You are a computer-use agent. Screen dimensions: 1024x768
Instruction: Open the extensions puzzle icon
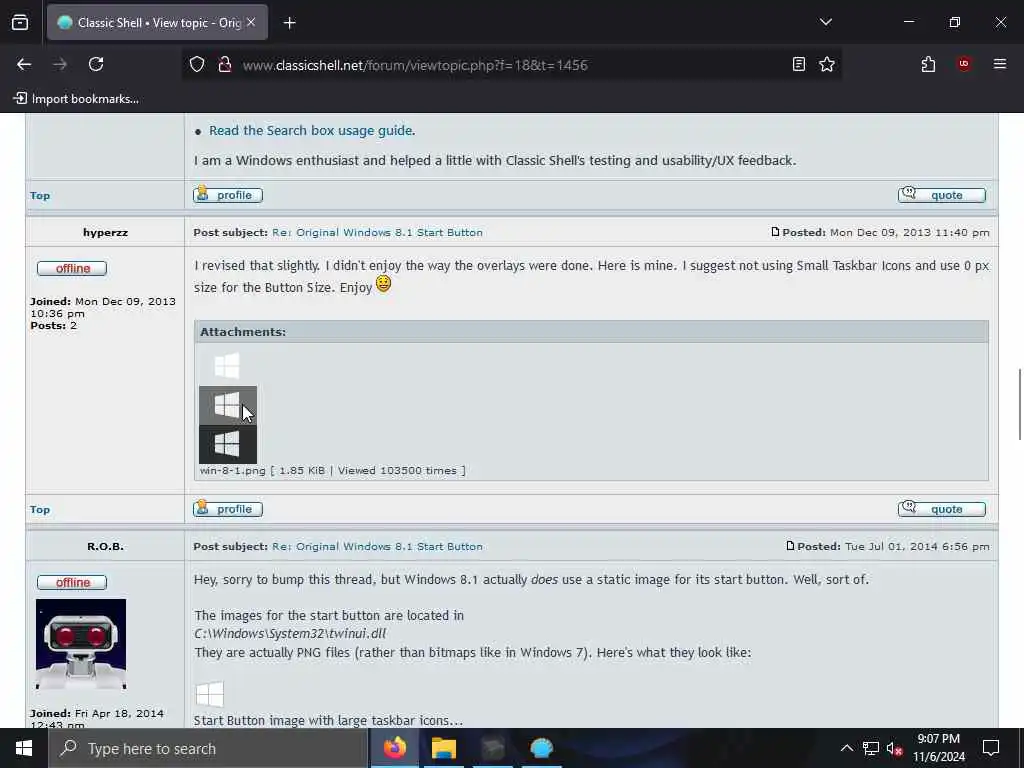tap(928, 64)
